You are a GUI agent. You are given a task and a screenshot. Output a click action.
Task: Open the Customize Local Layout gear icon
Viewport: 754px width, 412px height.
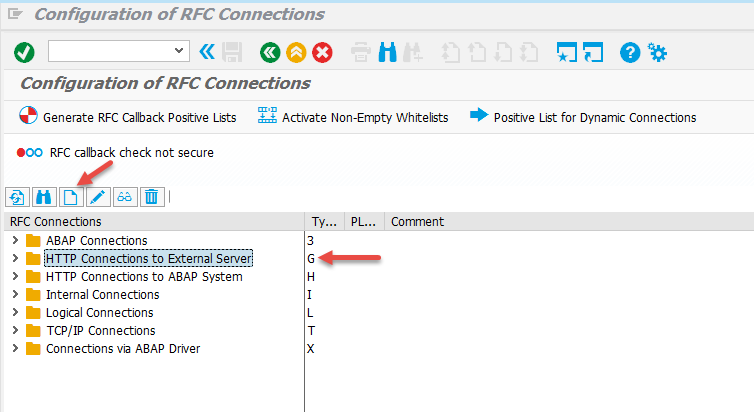click(x=657, y=52)
